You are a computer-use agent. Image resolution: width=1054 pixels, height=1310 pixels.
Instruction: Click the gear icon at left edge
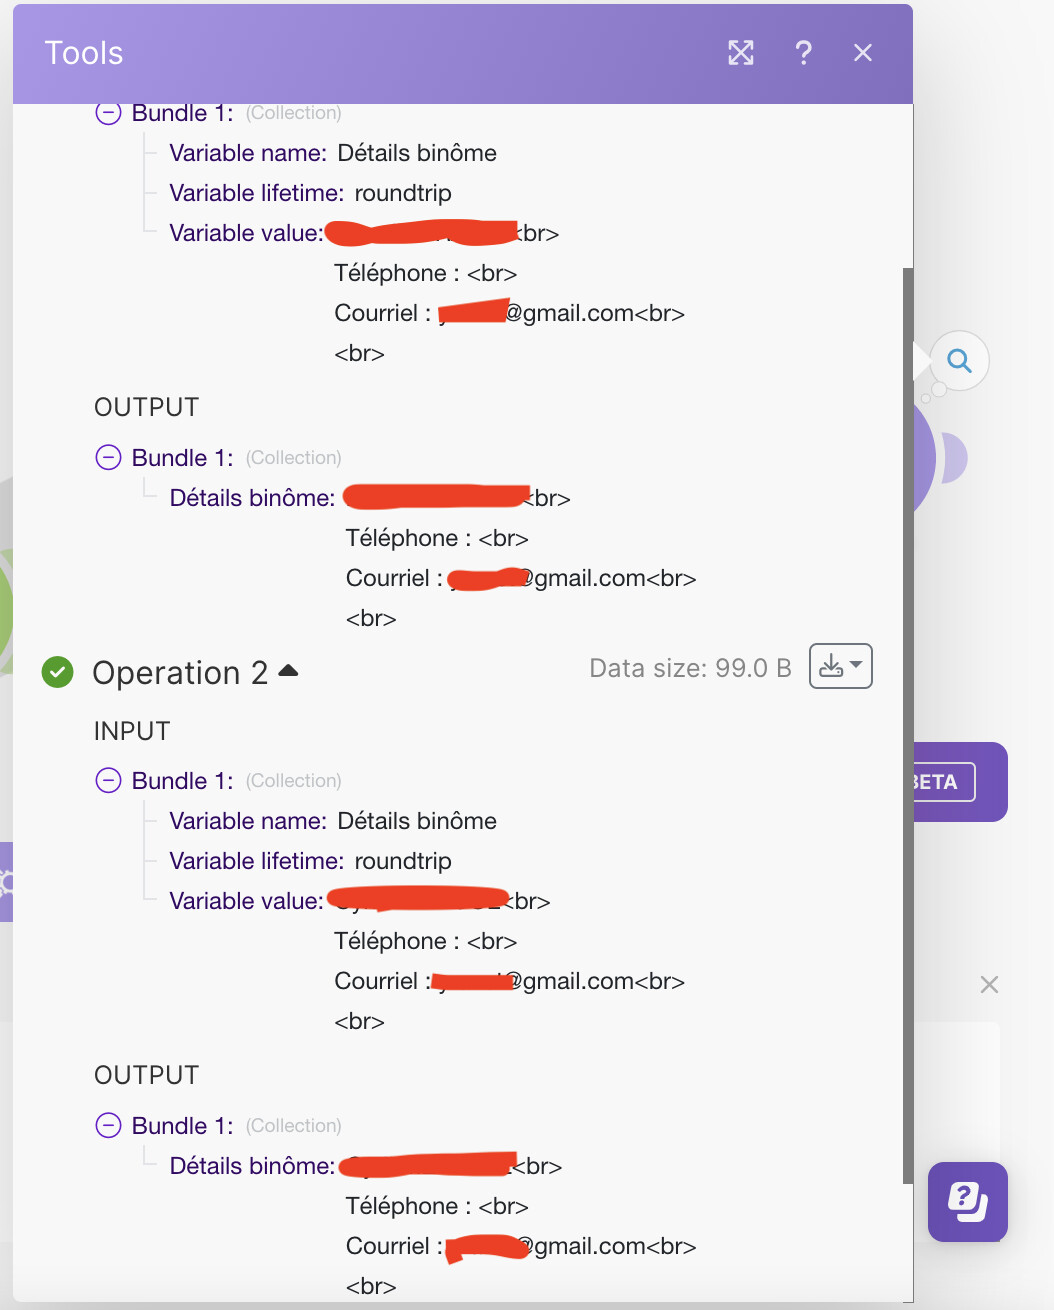point(6,882)
